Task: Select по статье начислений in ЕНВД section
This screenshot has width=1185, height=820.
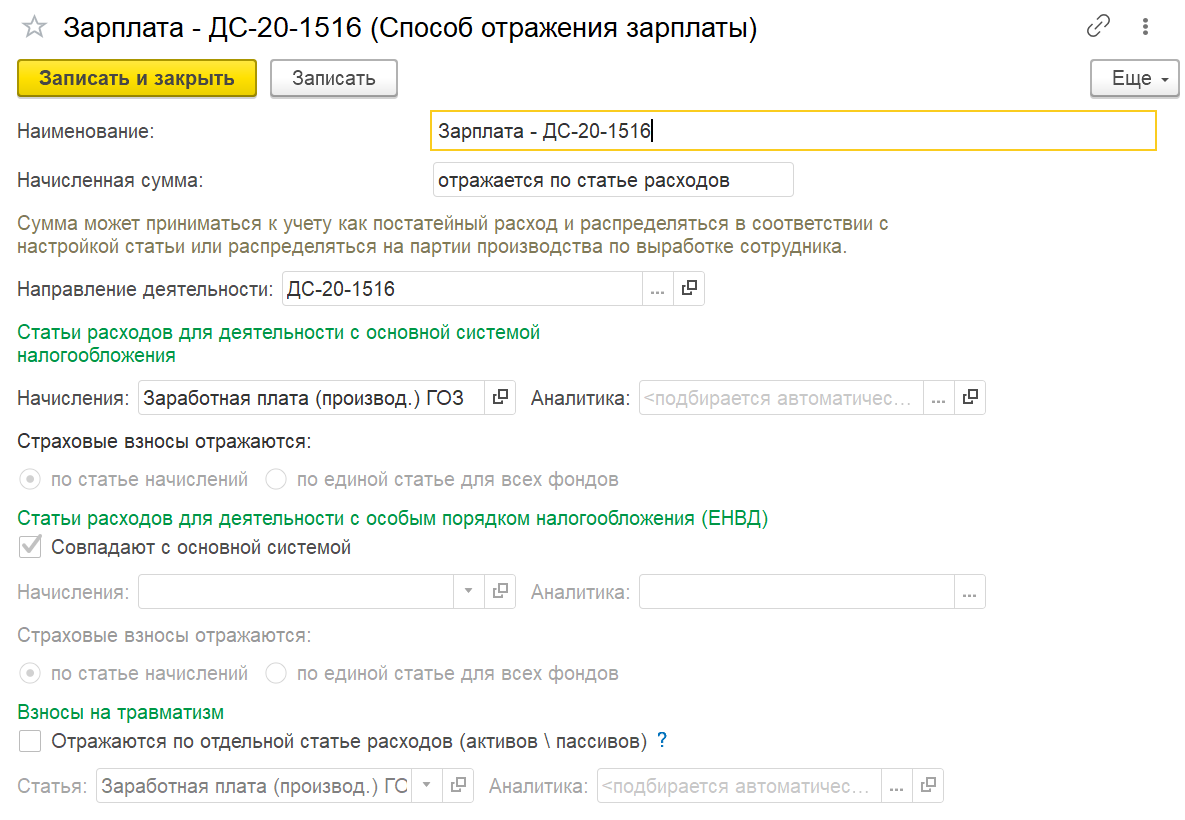Action: (x=30, y=673)
